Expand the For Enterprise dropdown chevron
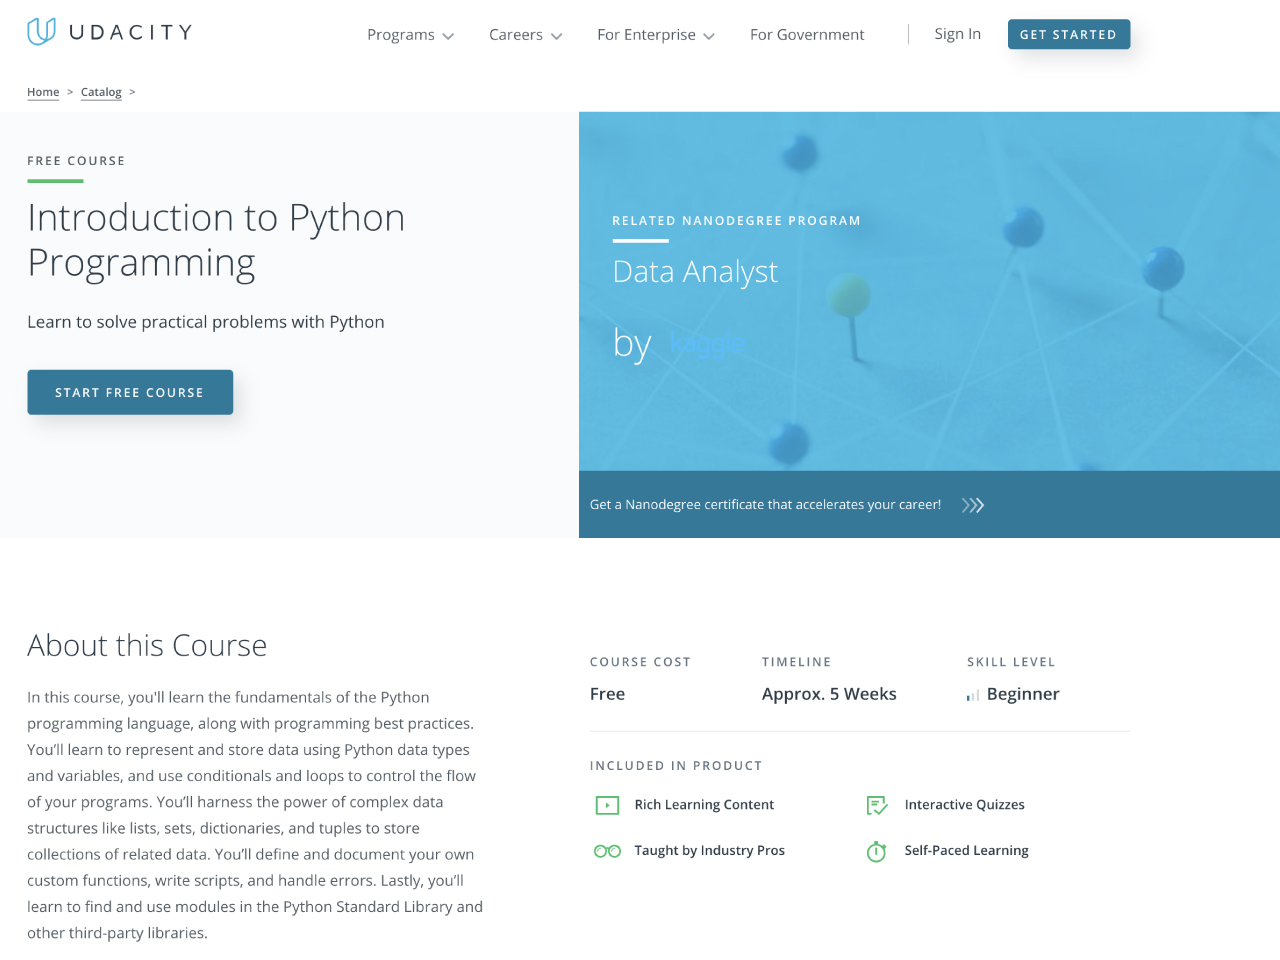The width and height of the screenshot is (1280, 960). coord(709,36)
